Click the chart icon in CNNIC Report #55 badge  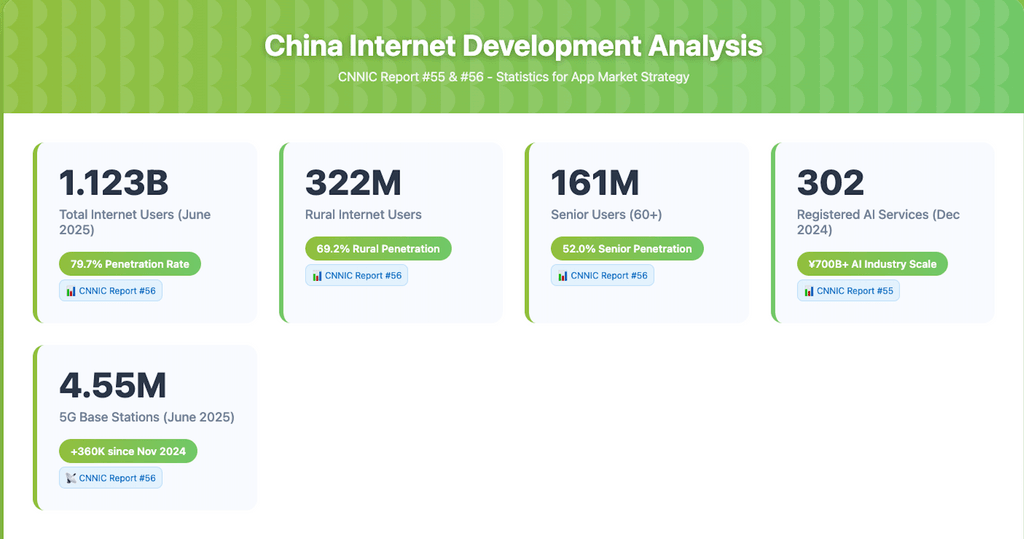[809, 291]
